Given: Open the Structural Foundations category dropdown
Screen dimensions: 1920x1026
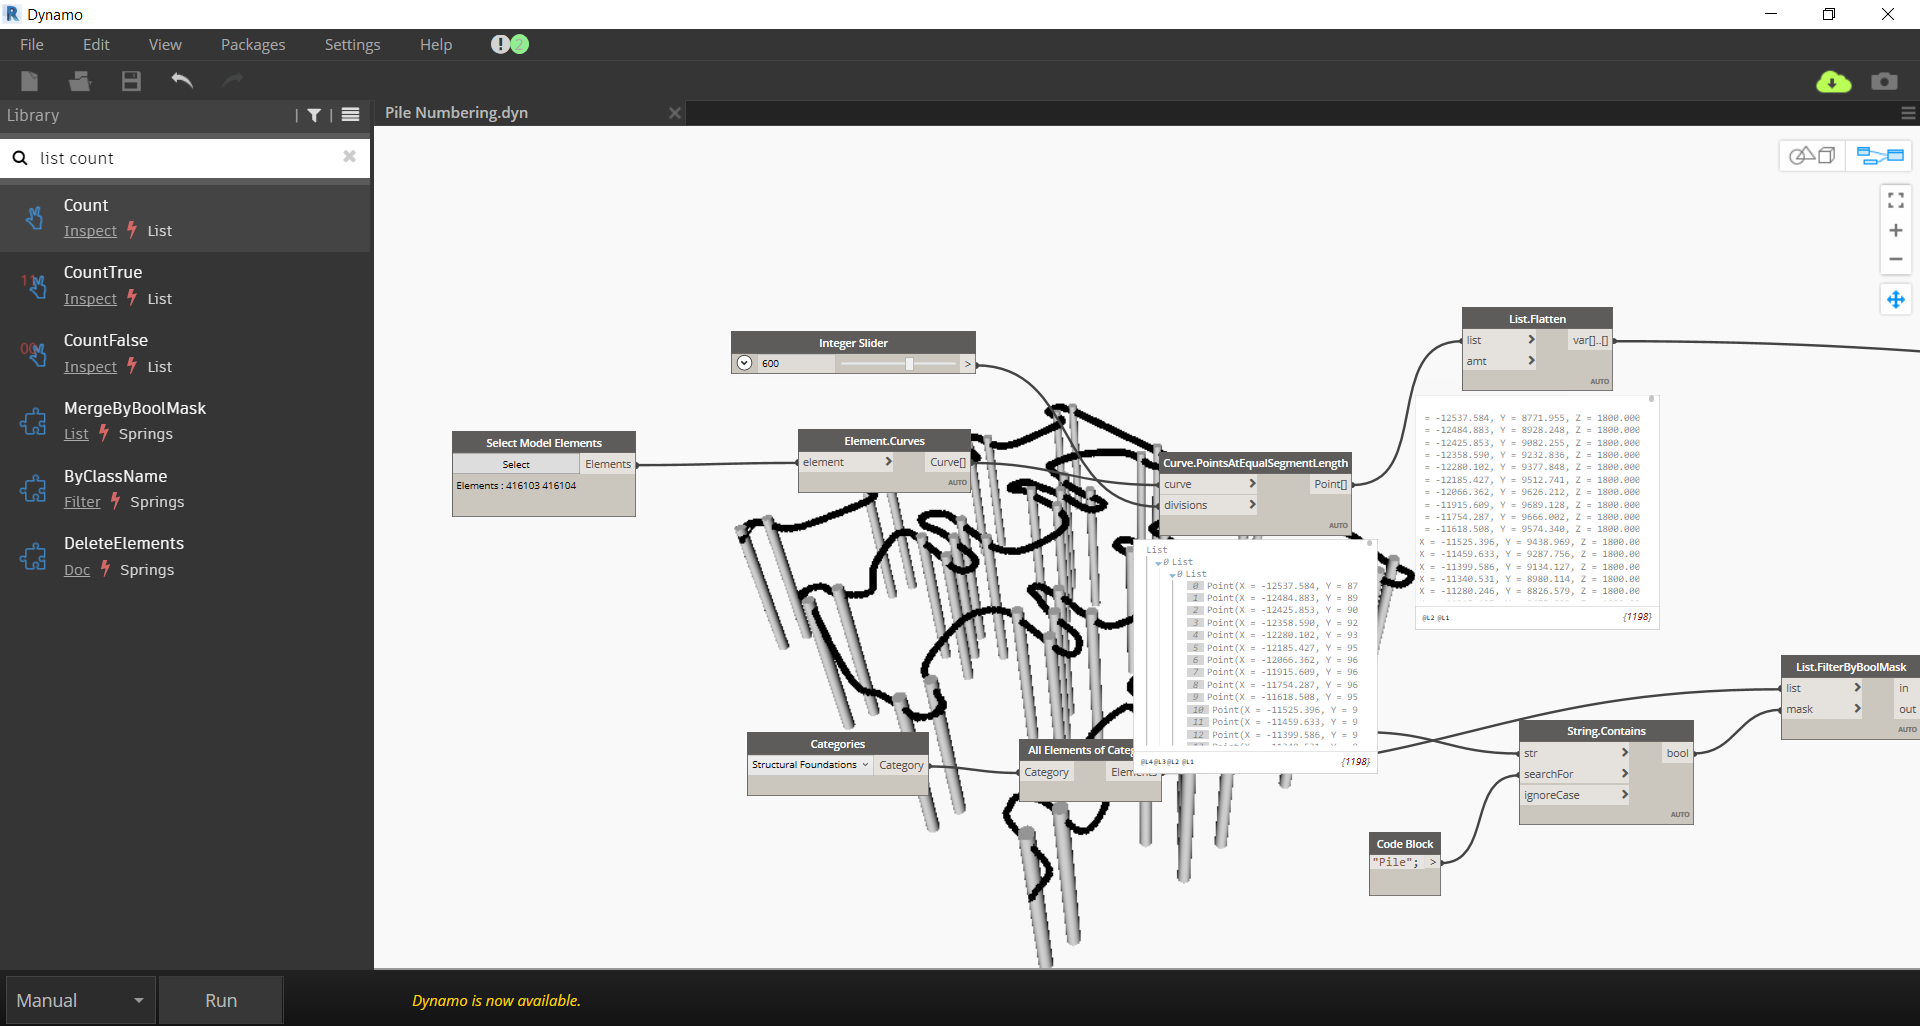Looking at the screenshot, I should click(810, 765).
